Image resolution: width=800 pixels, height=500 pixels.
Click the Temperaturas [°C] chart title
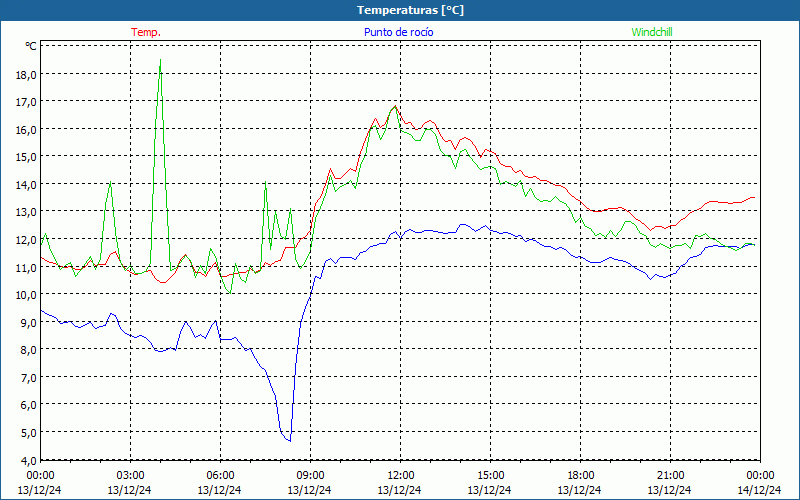410,10
